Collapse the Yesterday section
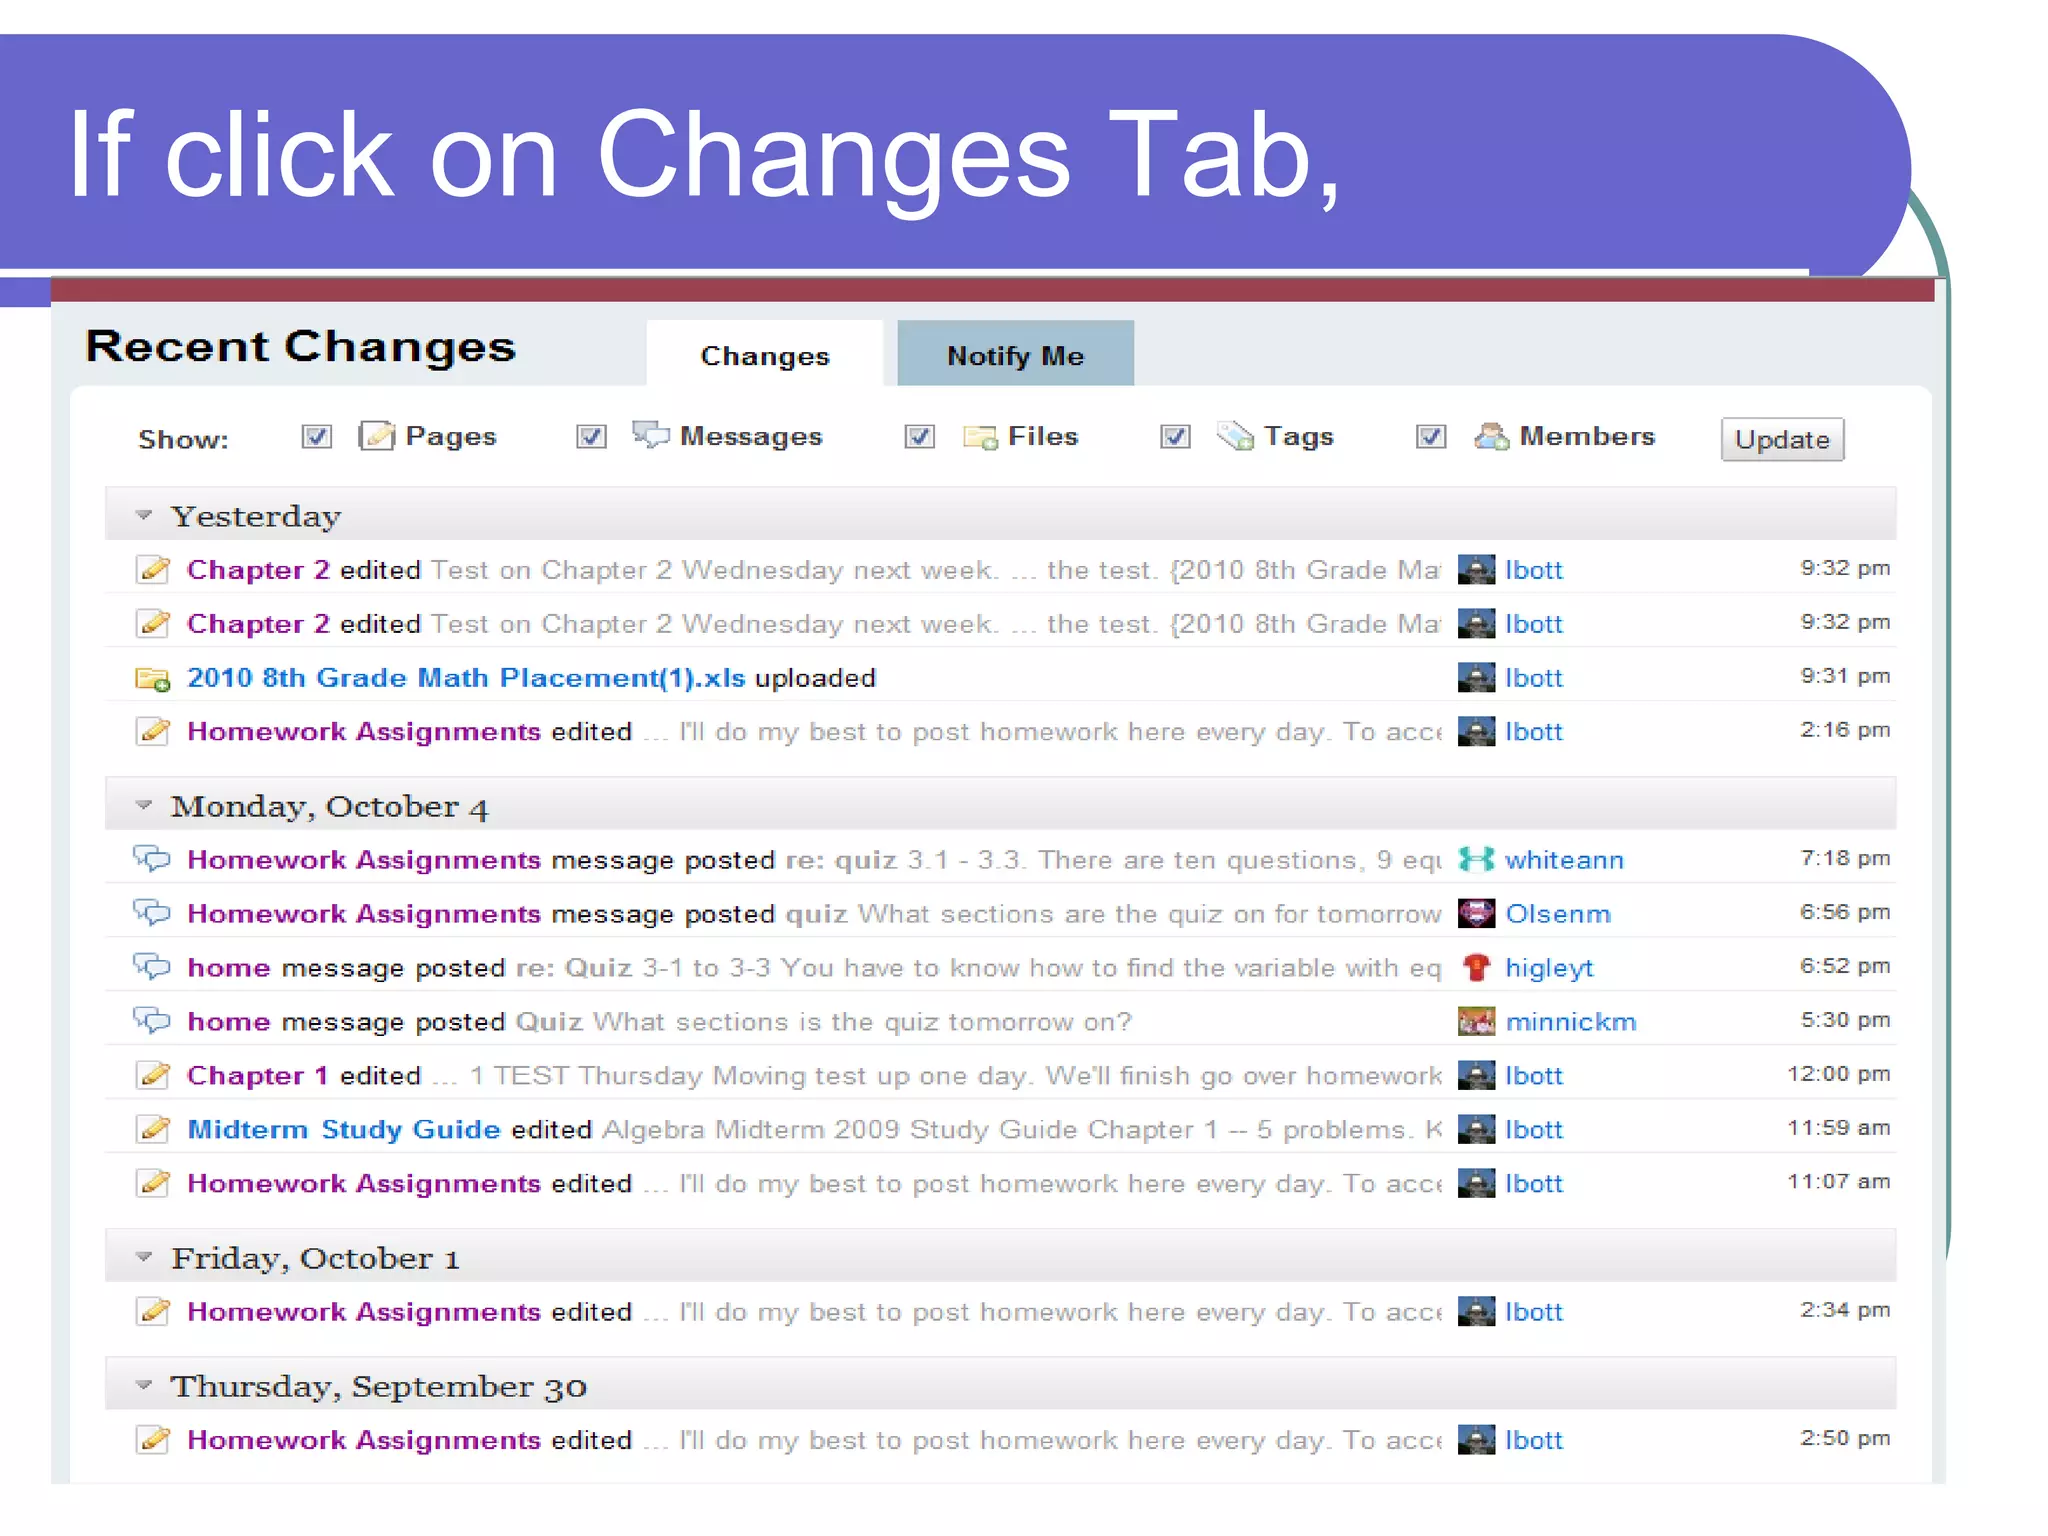This screenshot has width=2048, height=1536. tap(144, 515)
